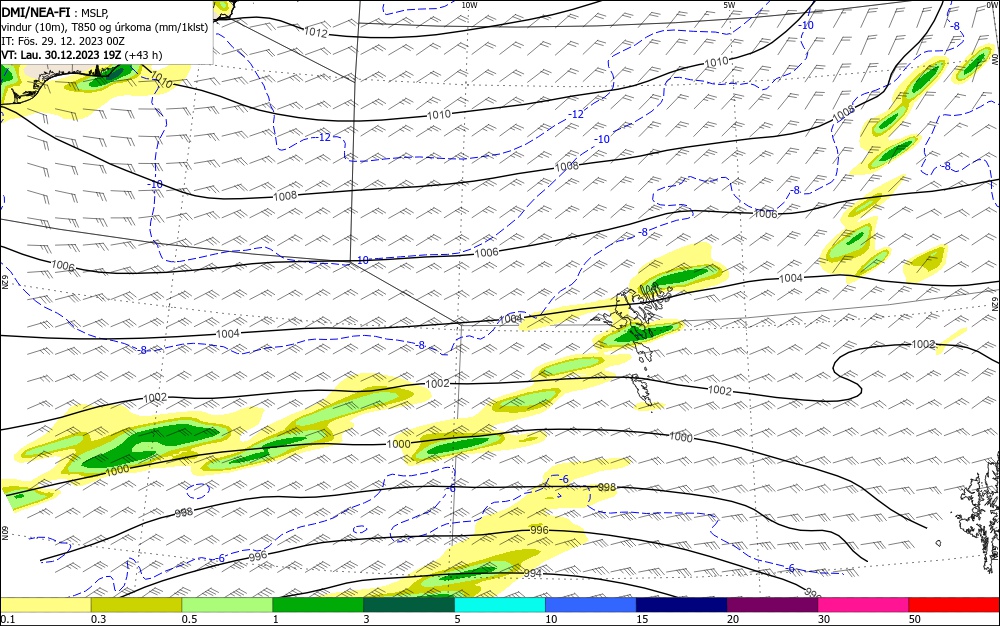Image resolution: width=1000 pixels, height=626 pixels.
Task: Click the "5W" longitude label
Action: coord(729,5)
